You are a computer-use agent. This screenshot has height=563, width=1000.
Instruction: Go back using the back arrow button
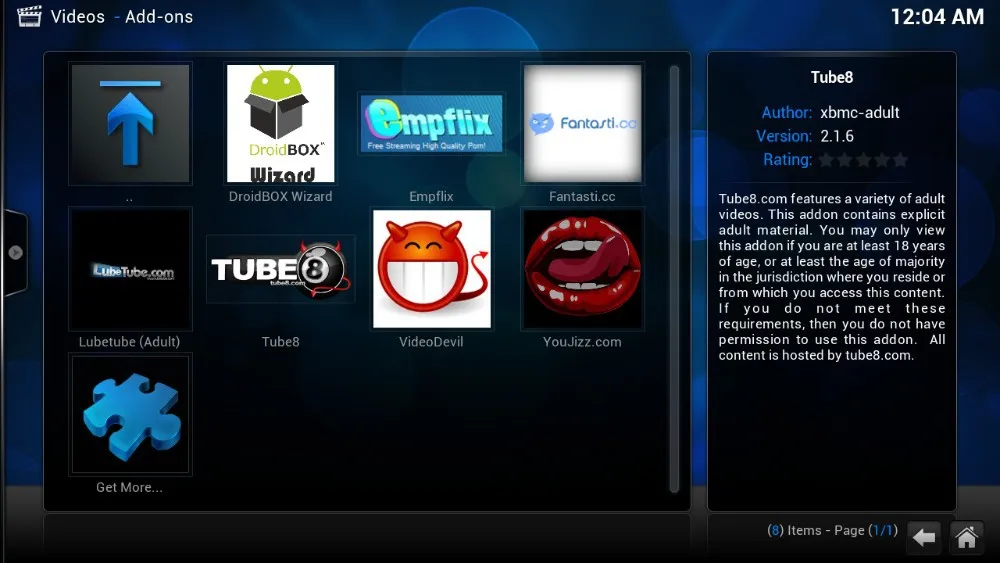[x=923, y=537]
